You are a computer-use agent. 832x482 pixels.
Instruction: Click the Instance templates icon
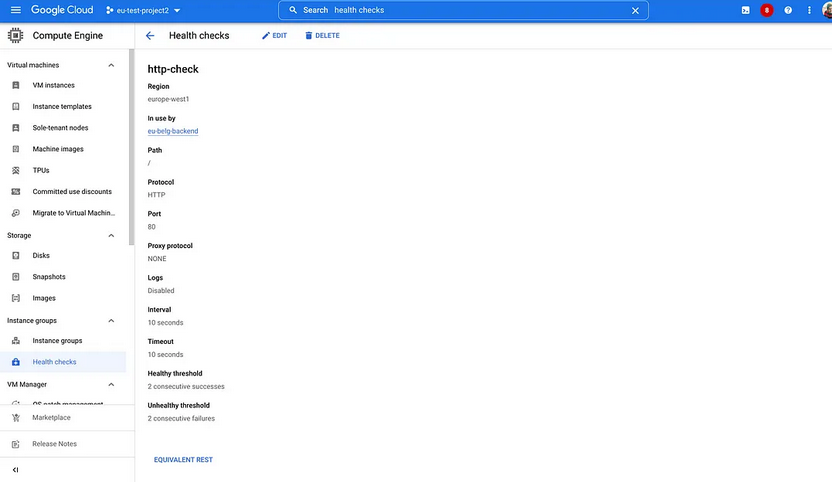click(16, 106)
